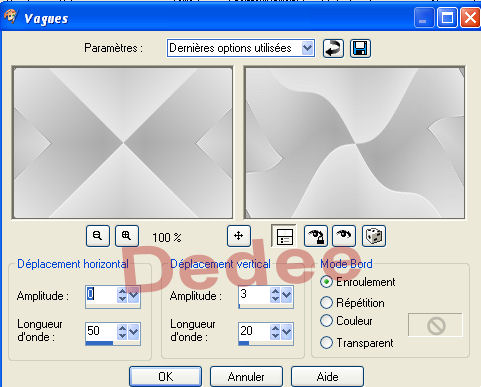Image resolution: width=481 pixels, height=387 pixels.
Task: Click the wave effect result preview pane
Action: [x=354, y=143]
